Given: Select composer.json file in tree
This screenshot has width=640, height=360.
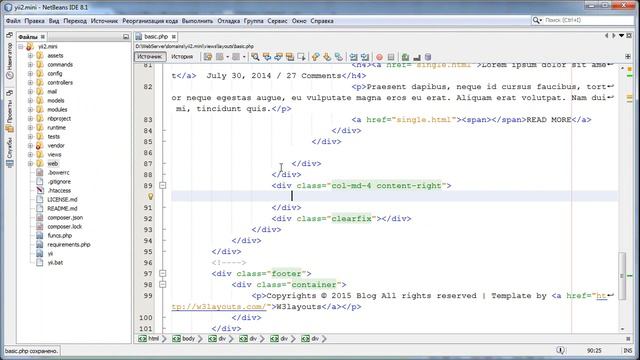Looking at the screenshot, I should point(65,218).
